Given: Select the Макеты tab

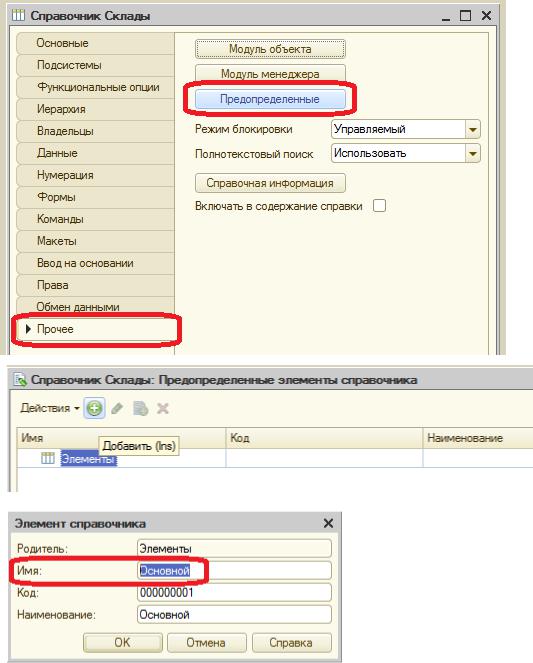Looking at the screenshot, I should point(96,241).
